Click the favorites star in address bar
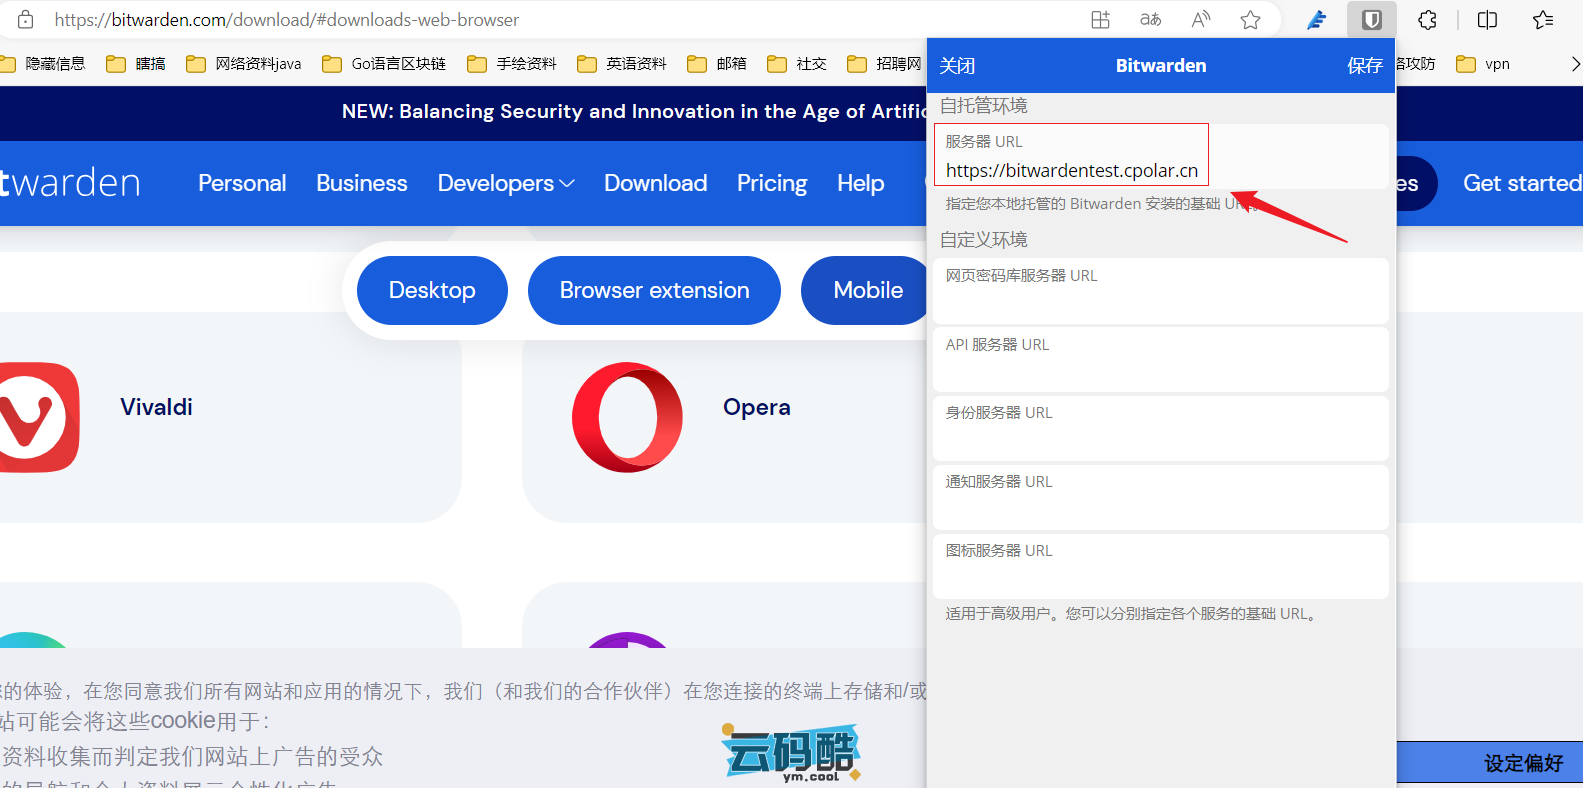Viewport: 1583px width, 788px height. (1250, 20)
